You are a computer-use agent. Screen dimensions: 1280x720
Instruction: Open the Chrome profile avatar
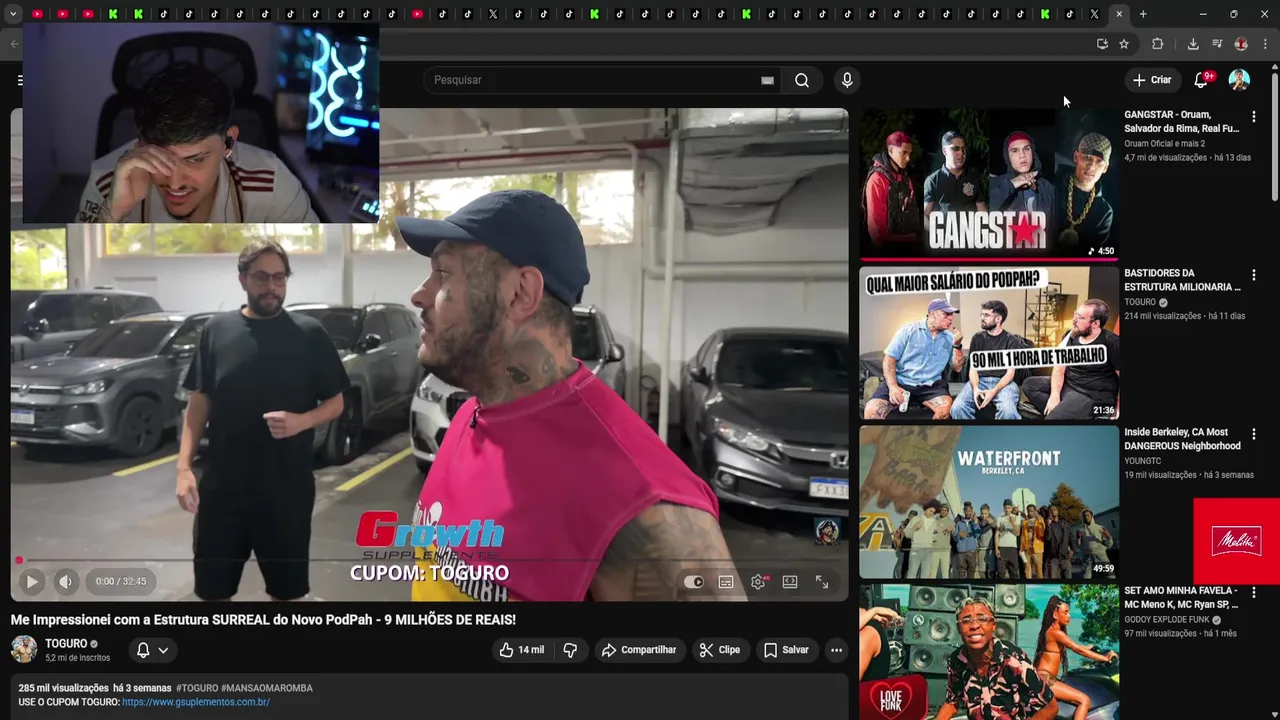coord(1241,44)
